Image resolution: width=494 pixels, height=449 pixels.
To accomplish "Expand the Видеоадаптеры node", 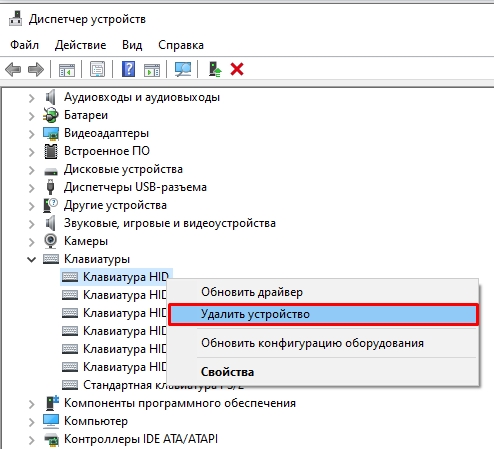I will coord(32,134).
